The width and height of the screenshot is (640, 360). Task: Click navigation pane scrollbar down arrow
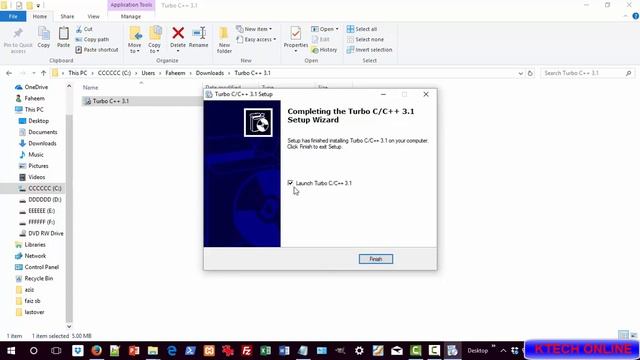pos(69,326)
